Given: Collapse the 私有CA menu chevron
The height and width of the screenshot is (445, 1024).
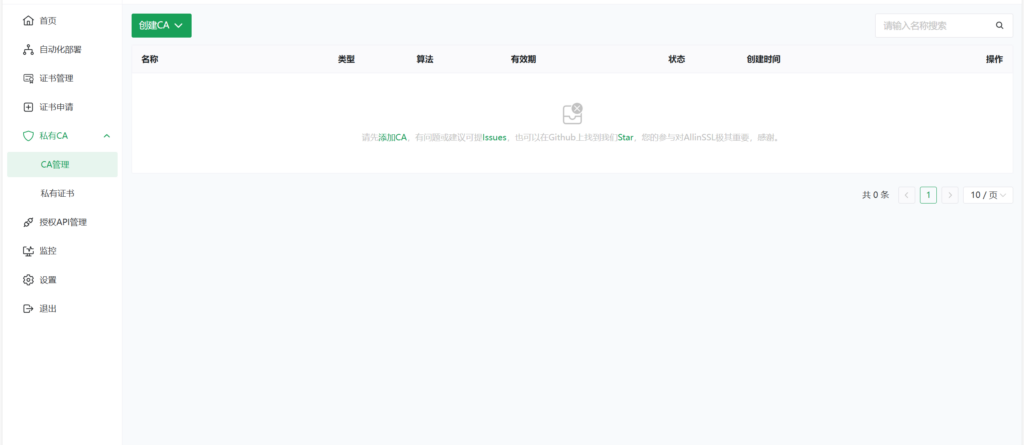Looking at the screenshot, I should point(107,136).
